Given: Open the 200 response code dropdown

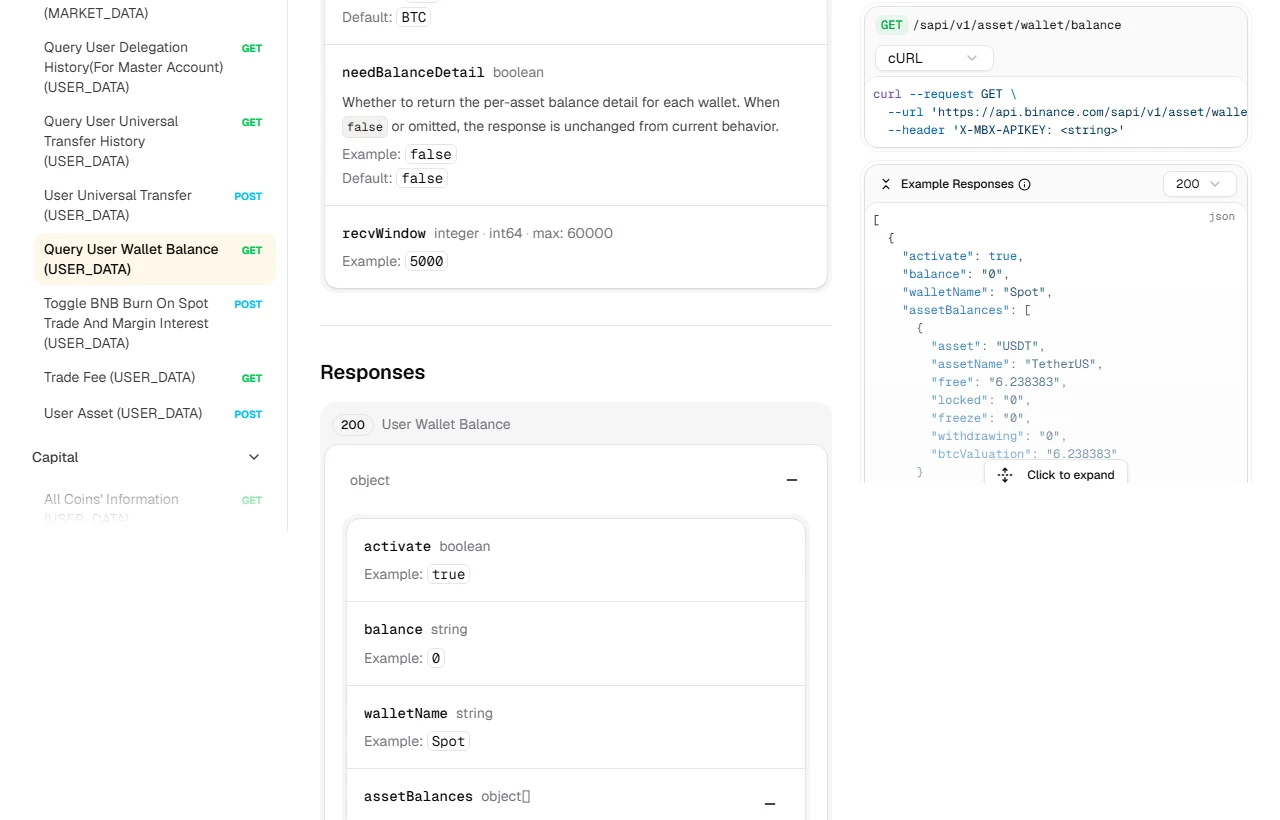Looking at the screenshot, I should (x=1200, y=184).
